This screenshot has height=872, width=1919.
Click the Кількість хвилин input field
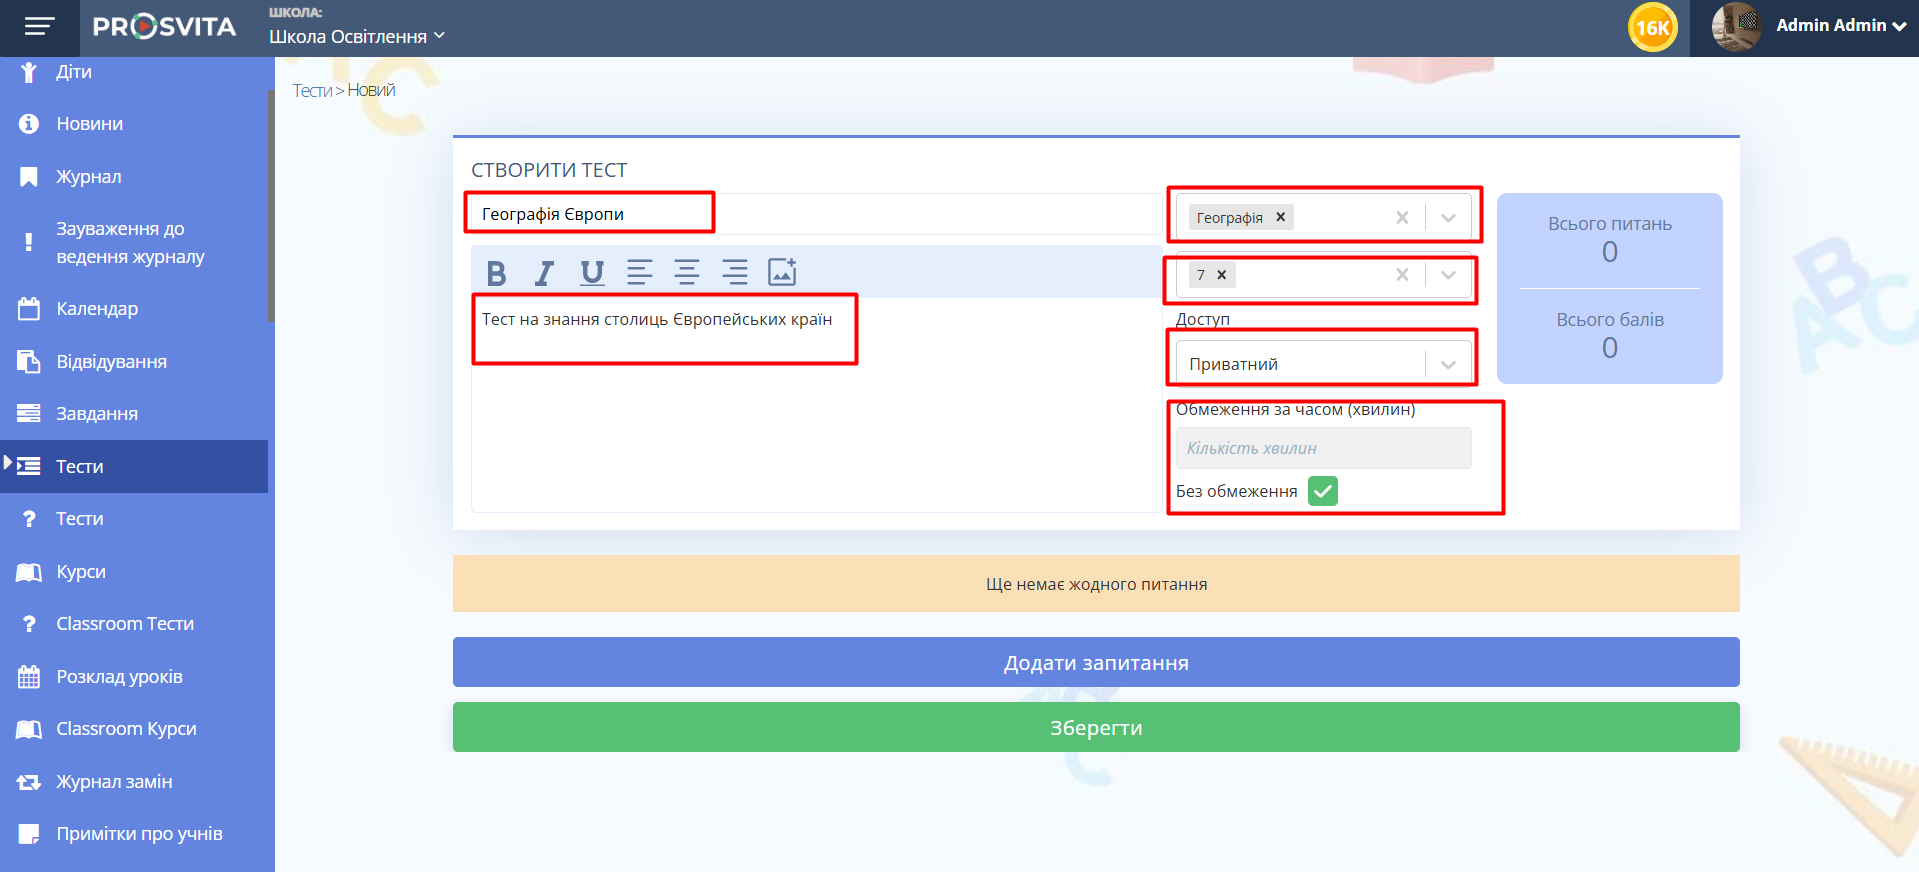pos(1322,448)
